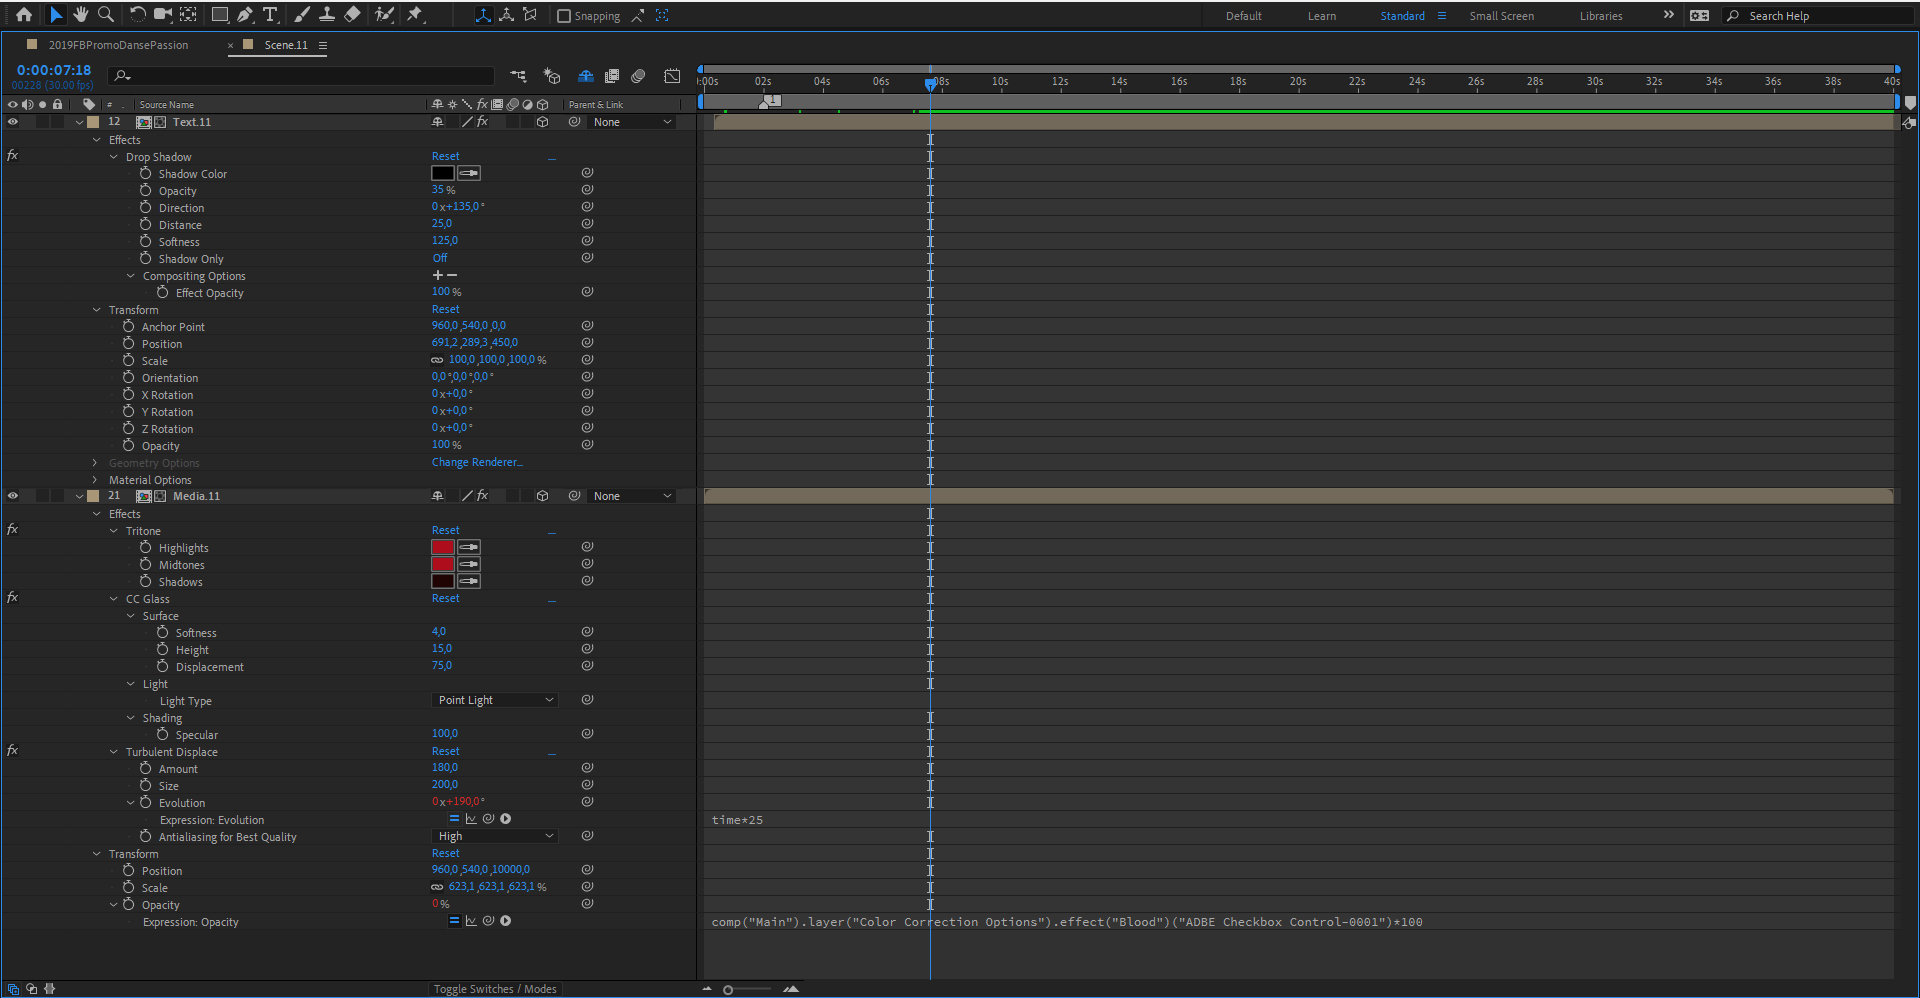The width and height of the screenshot is (1920, 998).
Task: Open the Tritone Highlights color swatch
Action: (442, 547)
